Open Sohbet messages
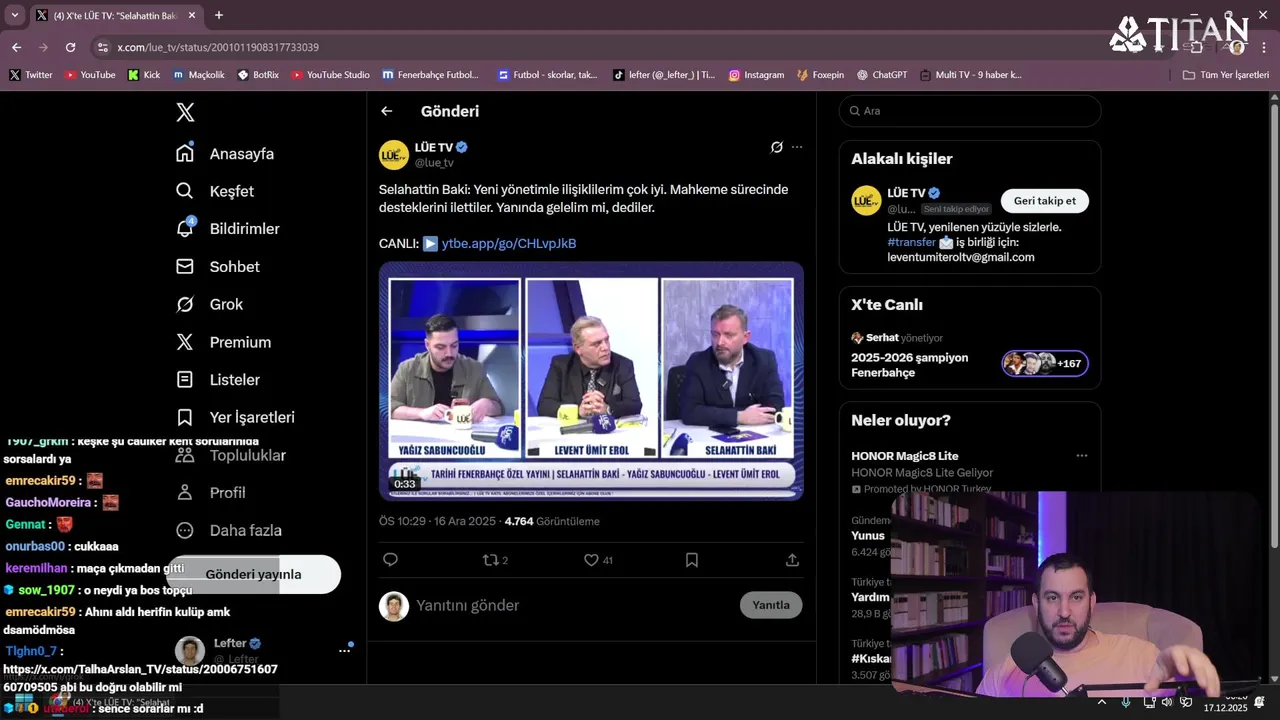Viewport: 1280px width, 720px height. pyautogui.click(x=218, y=267)
